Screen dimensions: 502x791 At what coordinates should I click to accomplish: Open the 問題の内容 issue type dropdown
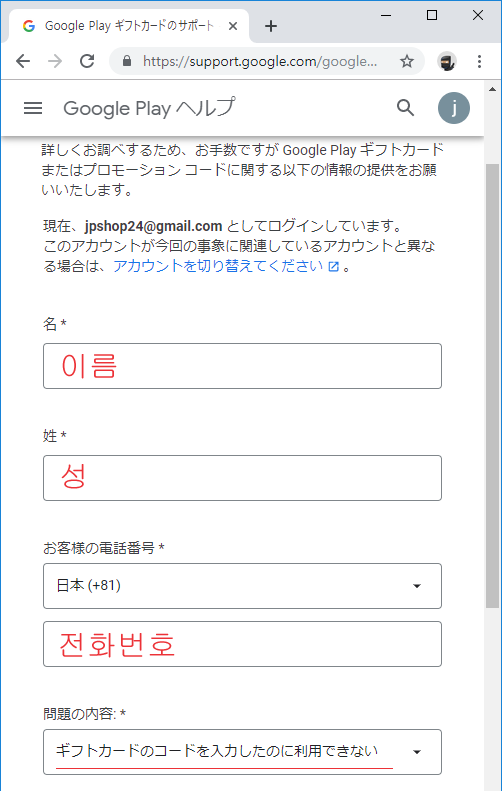(x=242, y=752)
